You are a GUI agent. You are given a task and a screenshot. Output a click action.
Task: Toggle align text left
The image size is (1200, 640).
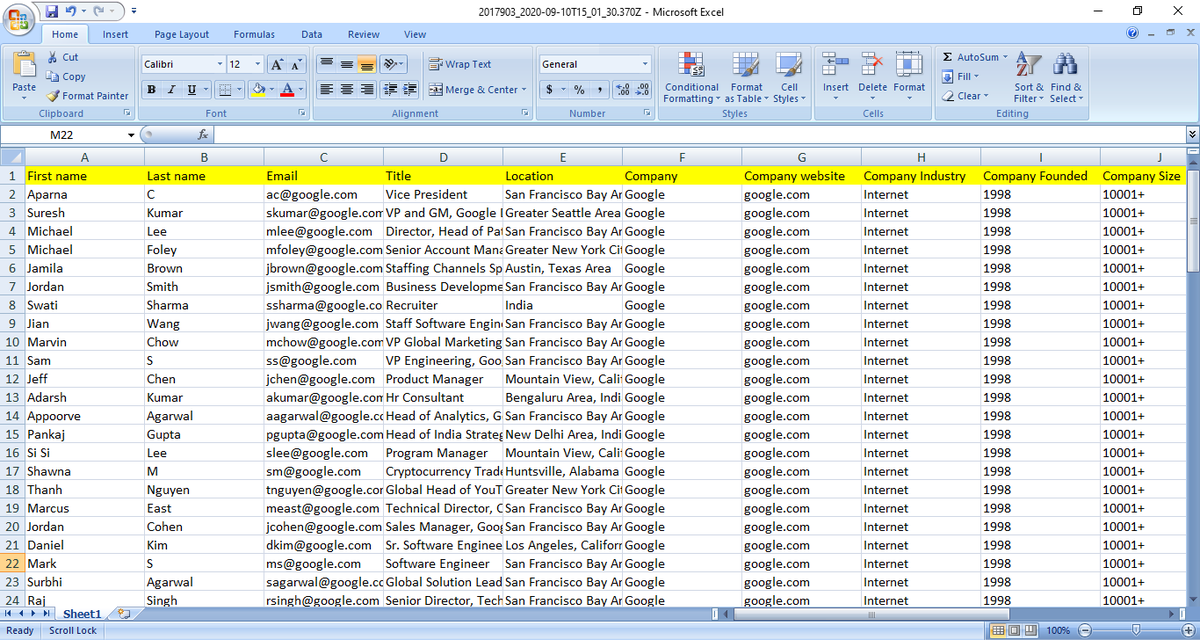[x=326, y=90]
